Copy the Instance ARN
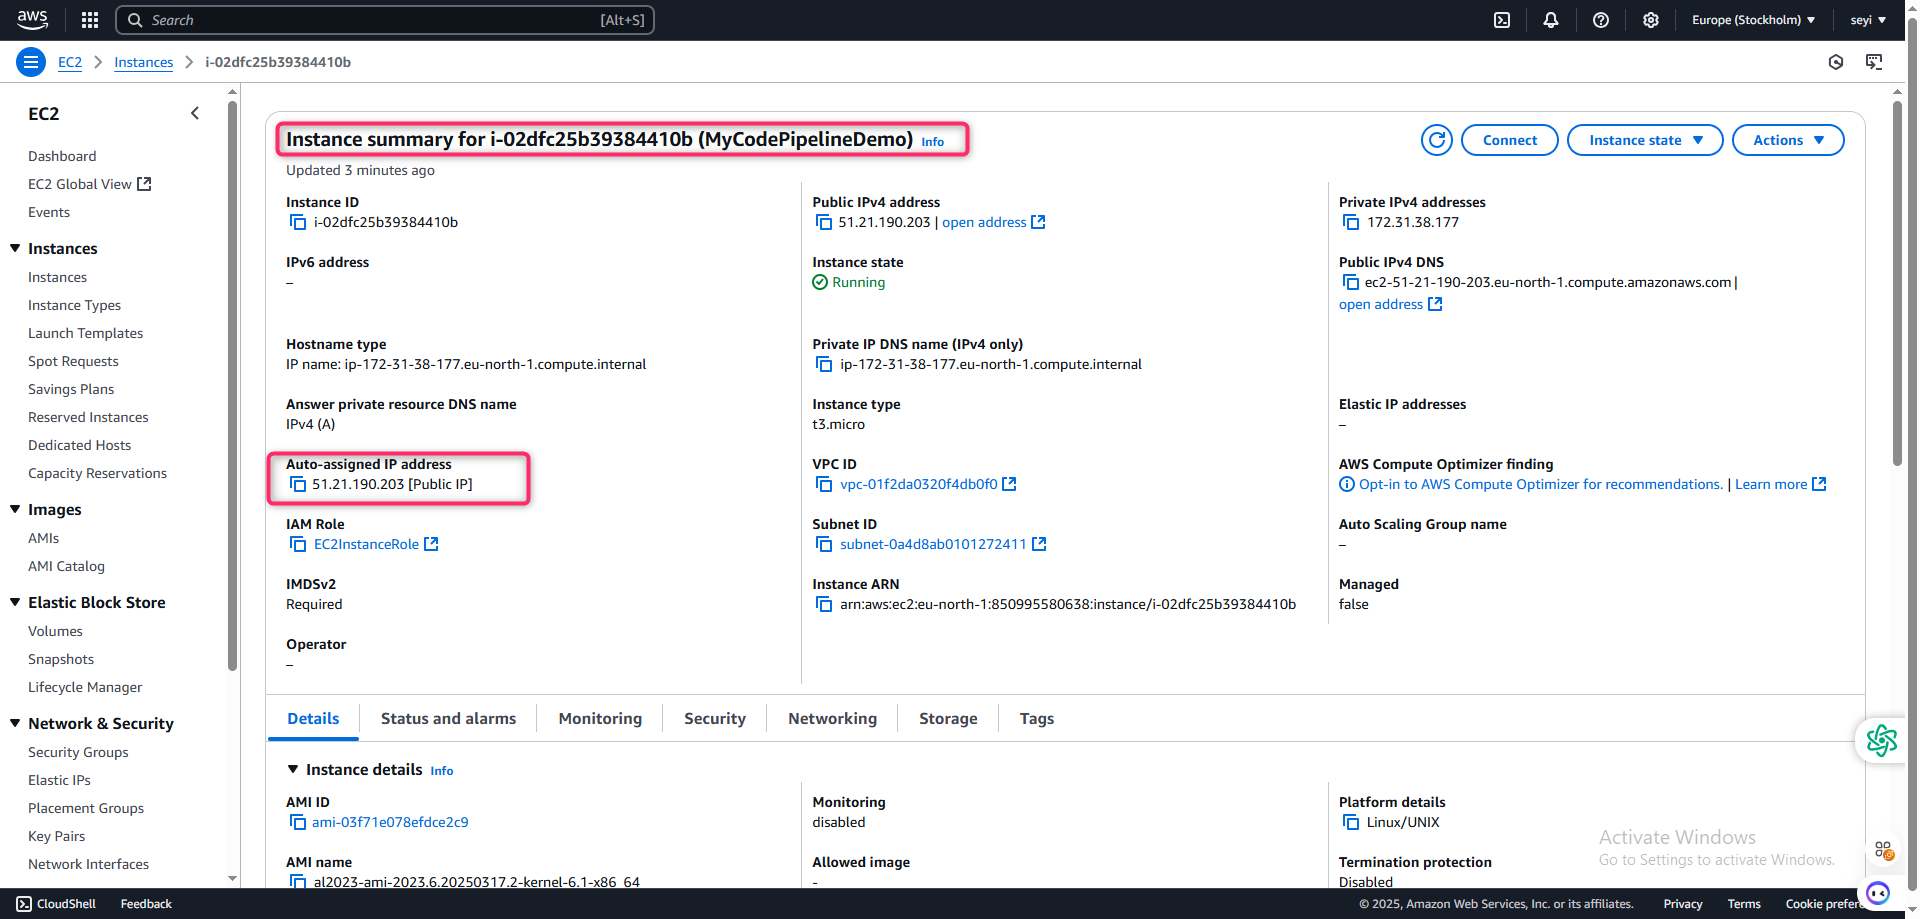This screenshot has width=1920, height=919. (x=824, y=604)
